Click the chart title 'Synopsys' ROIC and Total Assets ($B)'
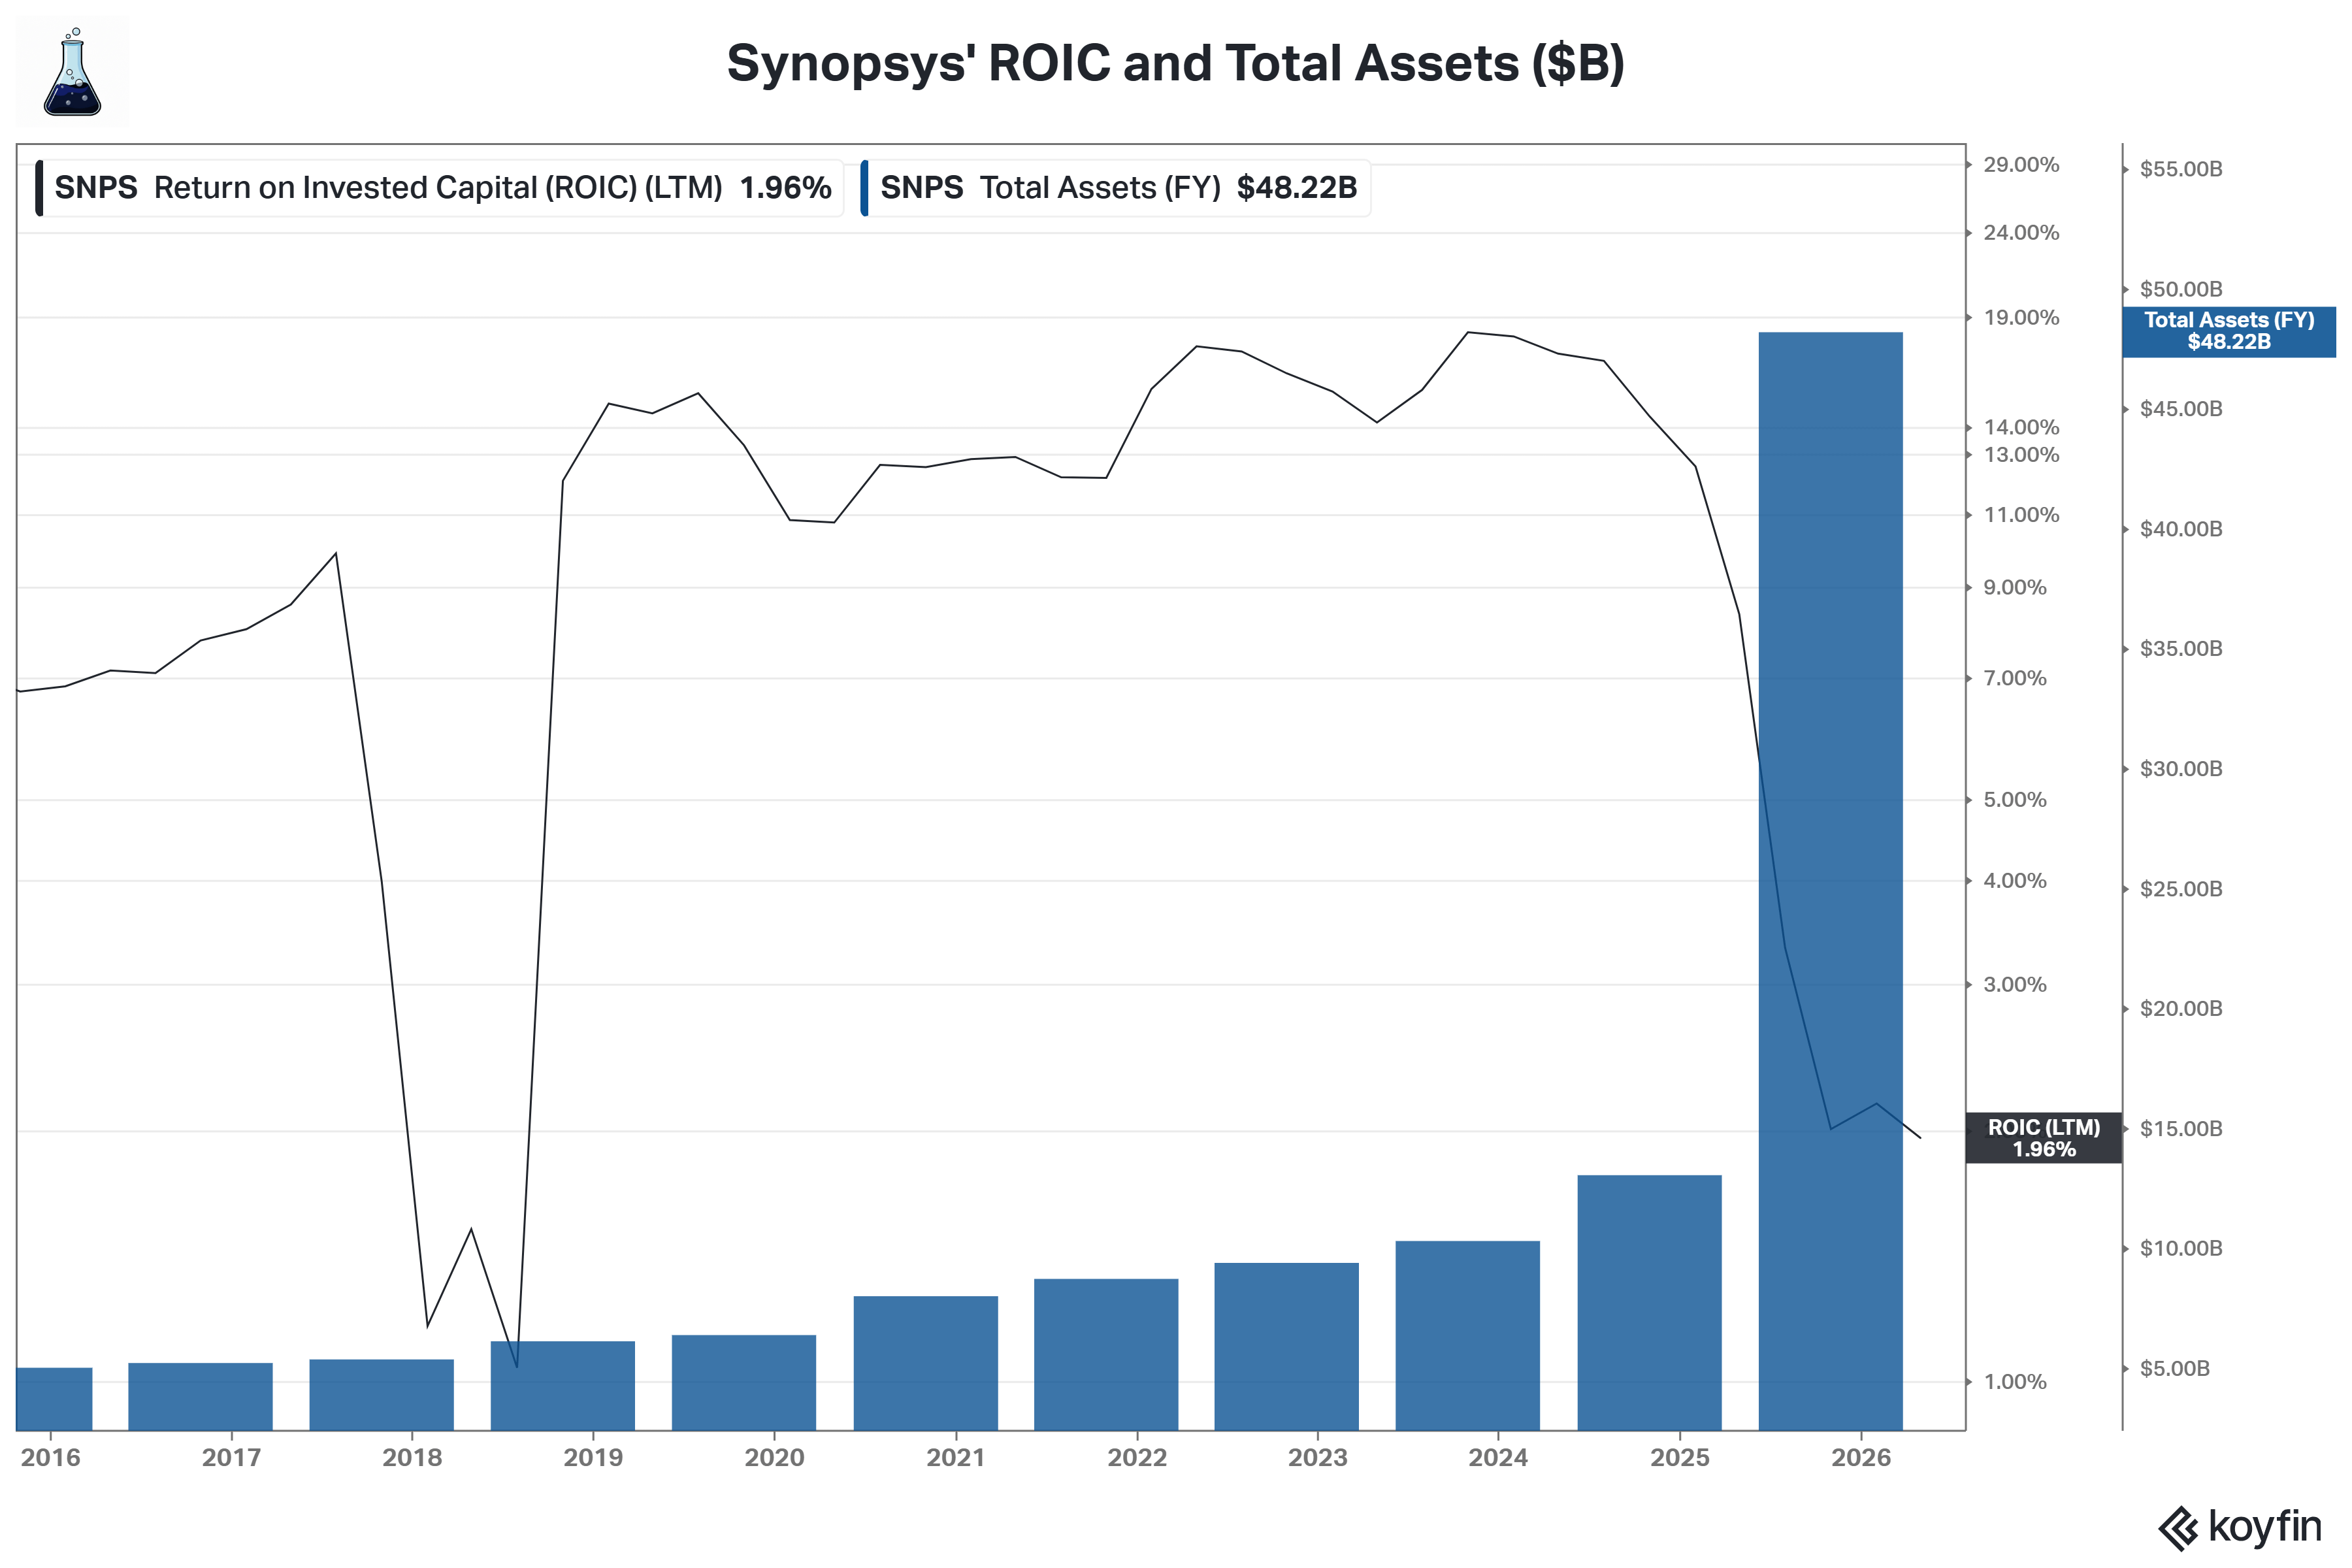The image size is (2352, 1568). (1176, 63)
